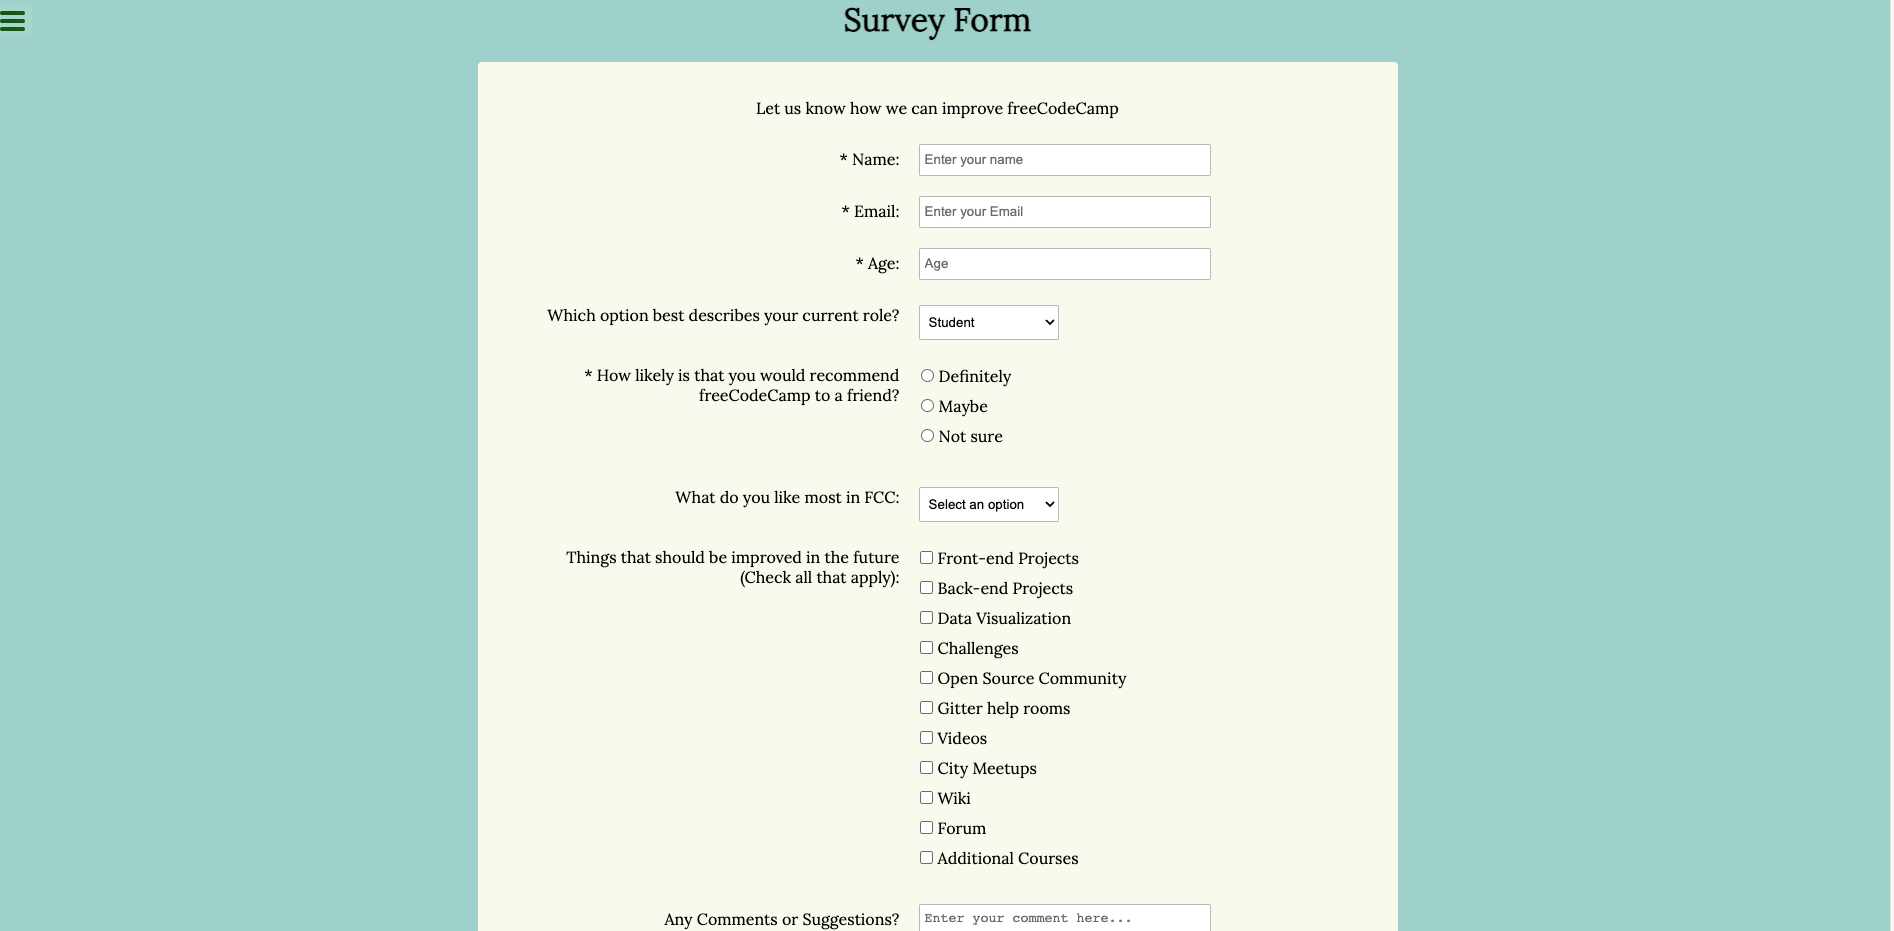Enable the Additional Courses checkbox

[x=926, y=857]
